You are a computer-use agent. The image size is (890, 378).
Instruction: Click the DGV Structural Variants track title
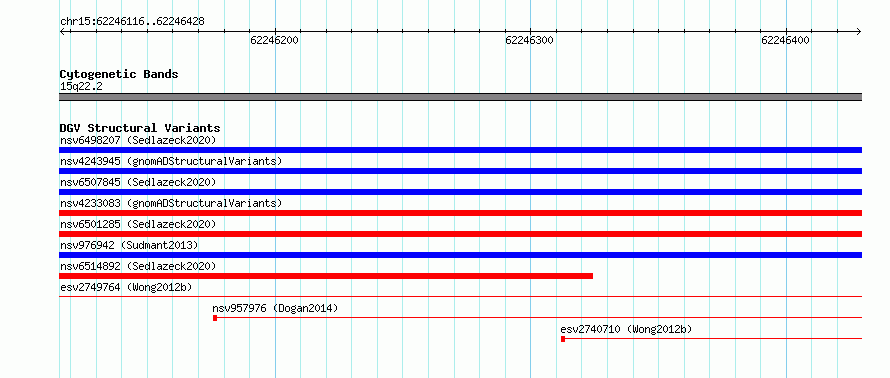140,128
